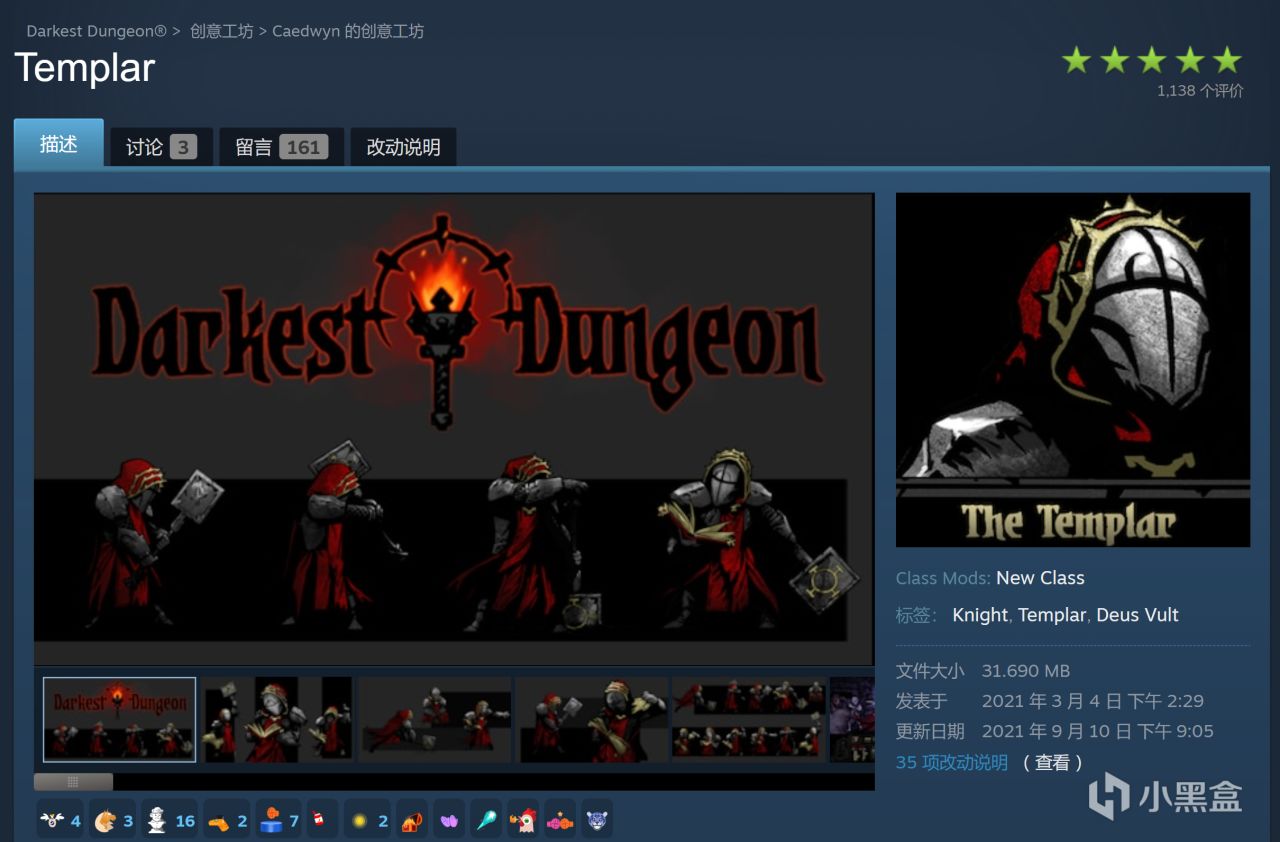1280x842 pixels.
Task: Click the 2021 年 3 月 4 日 posted date
Action: (1093, 701)
